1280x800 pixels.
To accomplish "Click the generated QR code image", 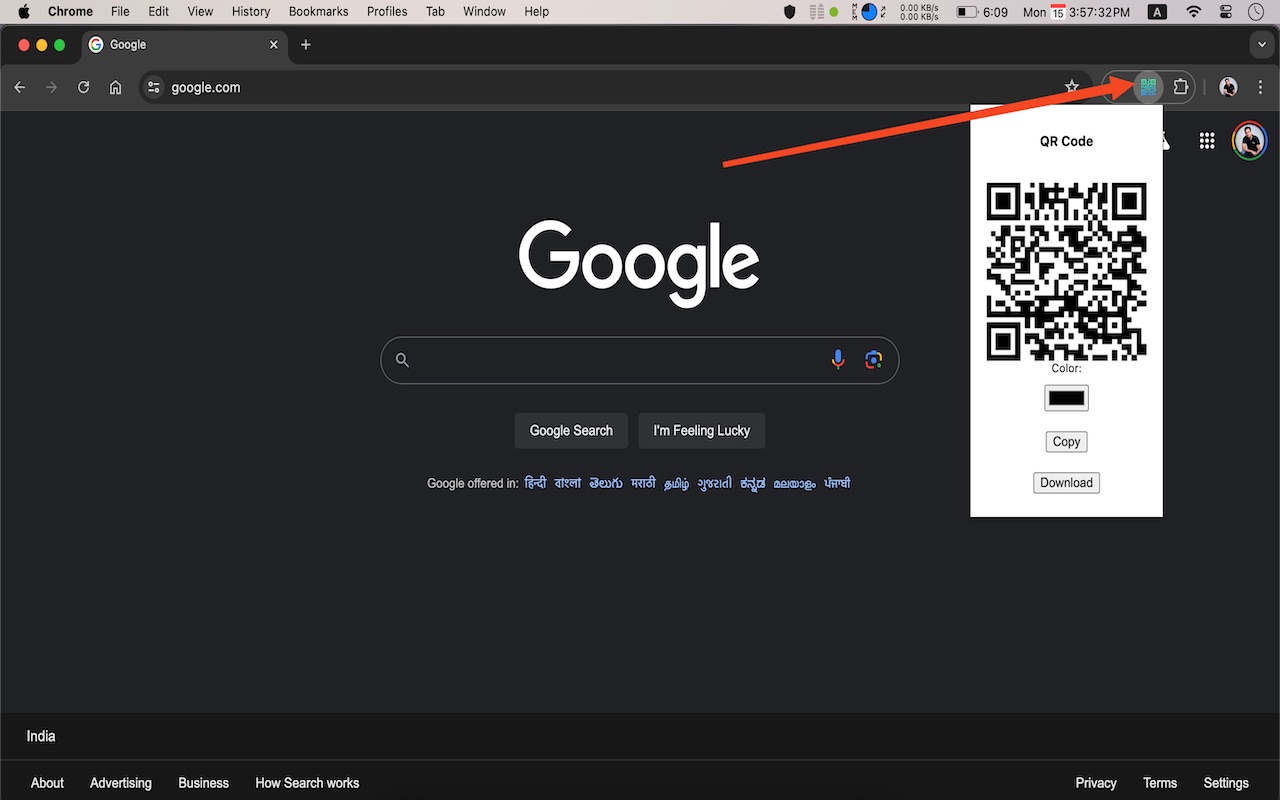I will click(x=1066, y=271).
